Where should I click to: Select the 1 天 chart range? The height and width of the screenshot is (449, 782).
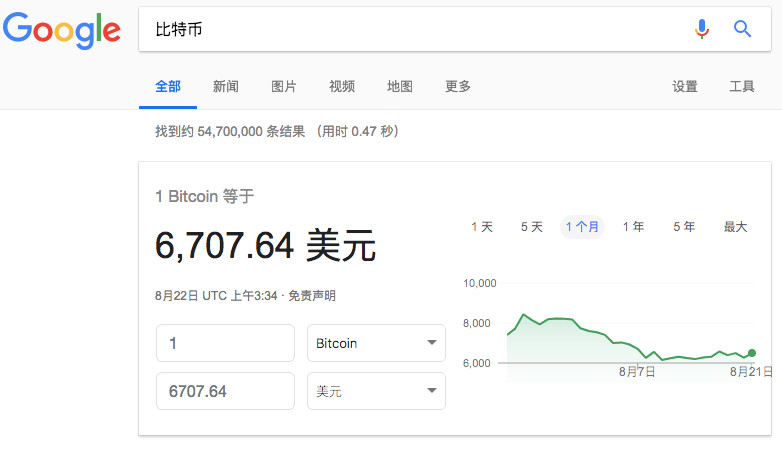click(x=482, y=227)
